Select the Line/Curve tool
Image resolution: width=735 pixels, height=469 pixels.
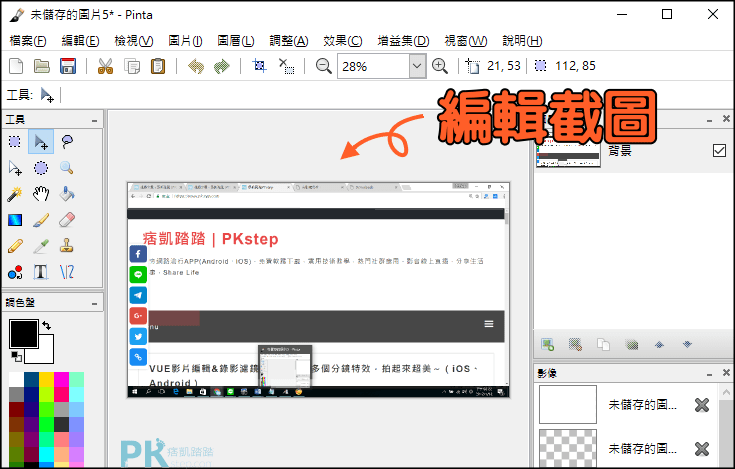(67, 272)
